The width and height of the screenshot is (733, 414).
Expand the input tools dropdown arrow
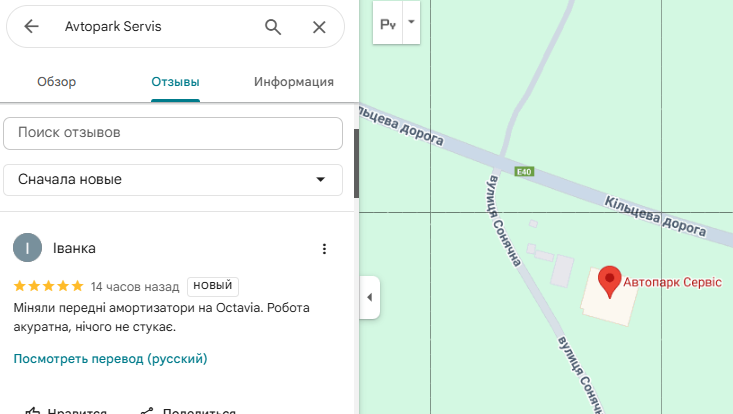pos(411,22)
